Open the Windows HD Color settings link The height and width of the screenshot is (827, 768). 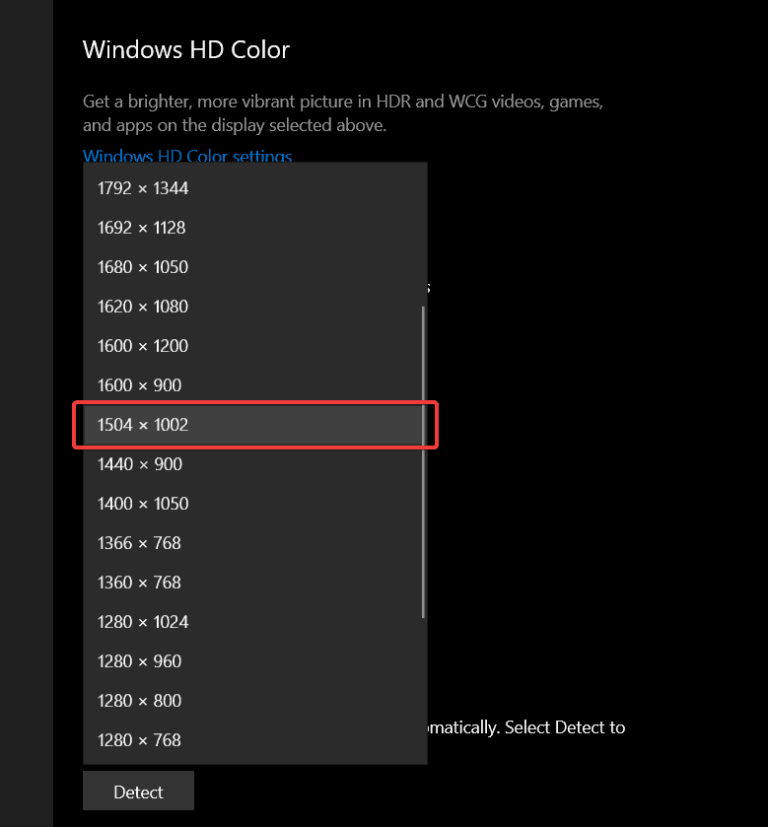(x=187, y=157)
